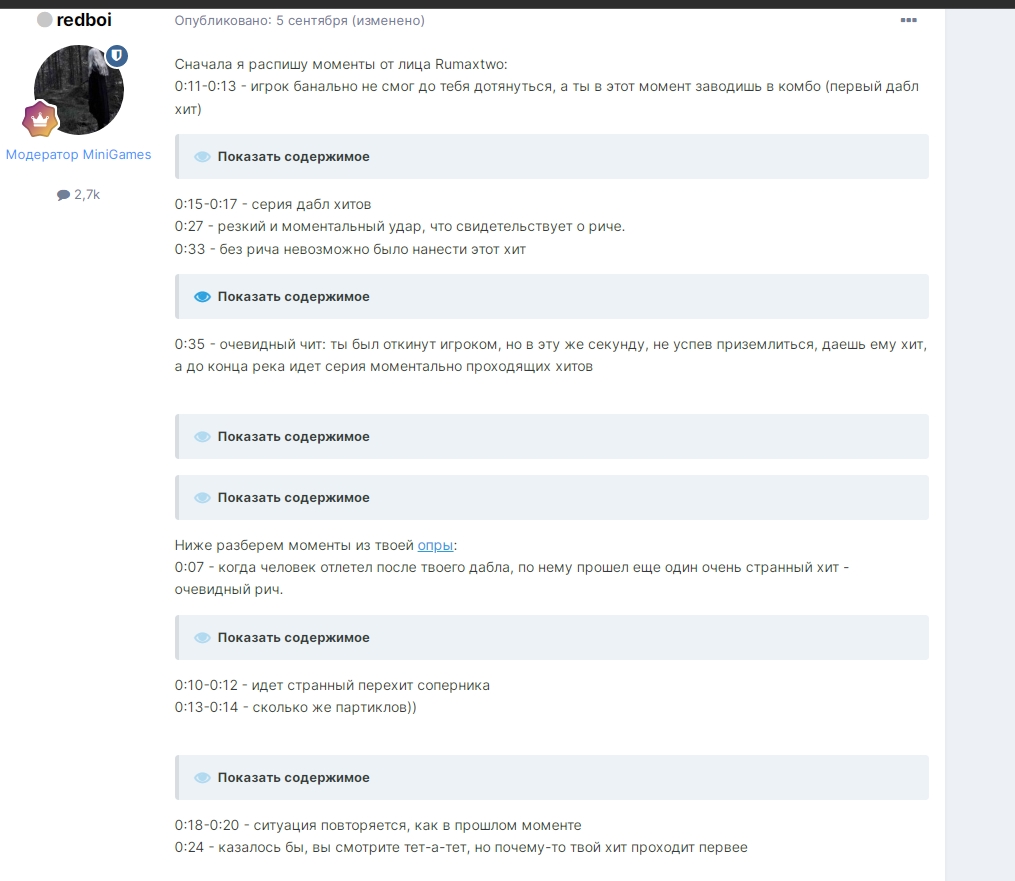Open the redboi username profile link
1015x881 pixels.
[x=84, y=20]
